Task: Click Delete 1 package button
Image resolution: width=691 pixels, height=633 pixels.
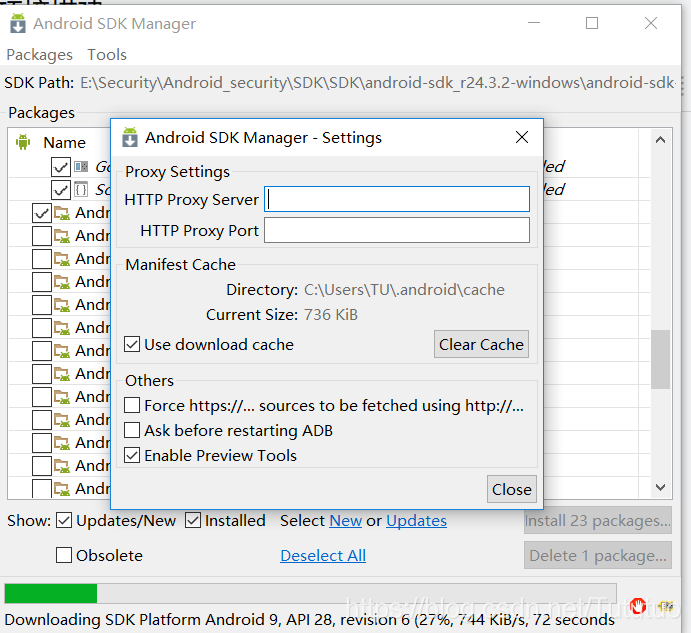Action: [x=598, y=555]
